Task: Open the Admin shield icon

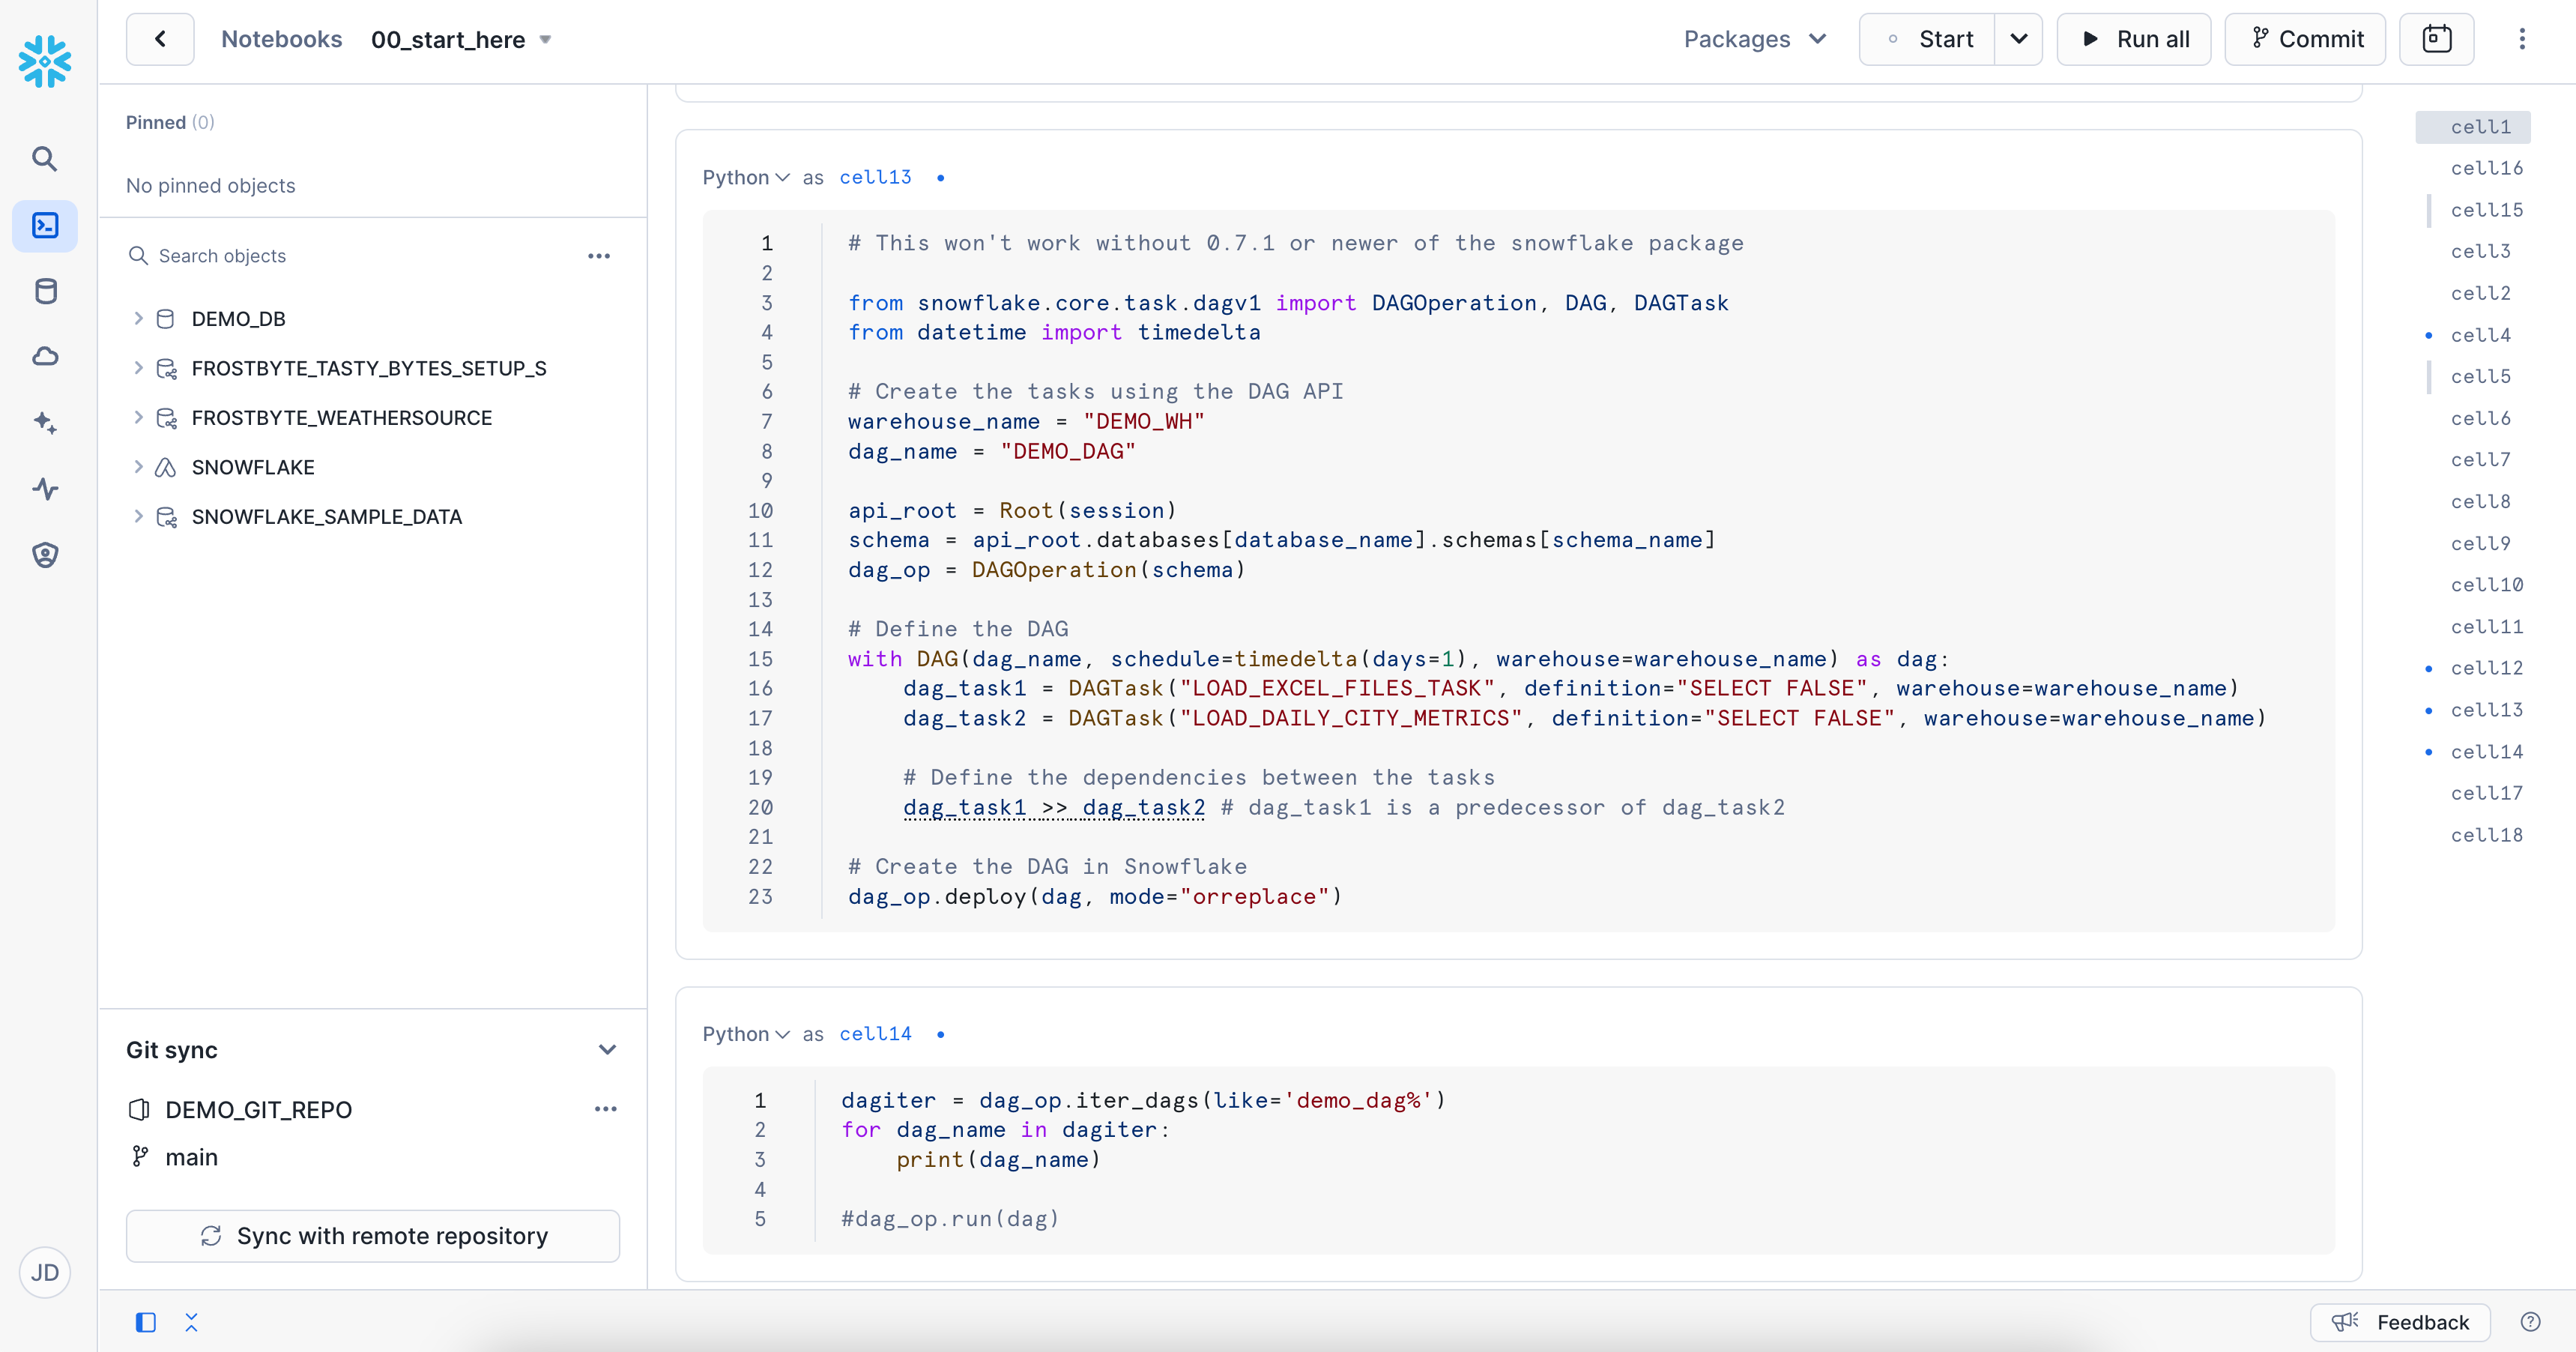Action: point(45,555)
